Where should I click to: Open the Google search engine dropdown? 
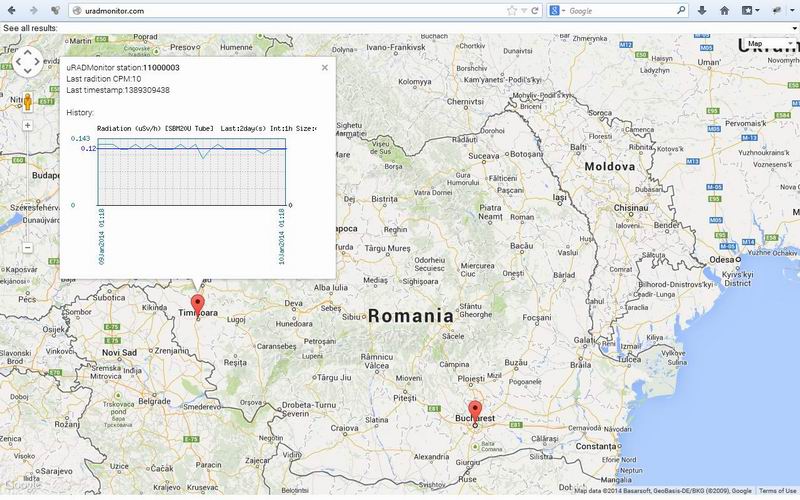coord(557,11)
